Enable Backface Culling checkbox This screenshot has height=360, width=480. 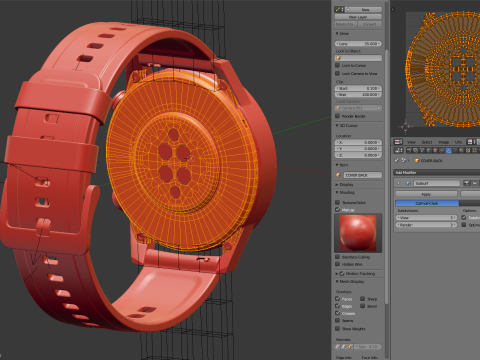pos(337,257)
